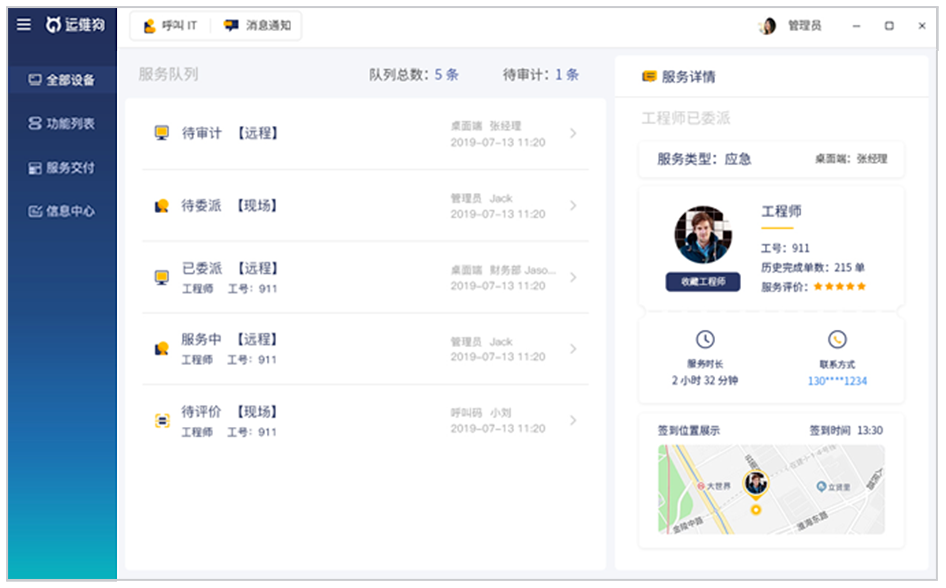Click the 待评价 scan-code icon
This screenshot has height=588, width=946.
pyautogui.click(x=162, y=421)
